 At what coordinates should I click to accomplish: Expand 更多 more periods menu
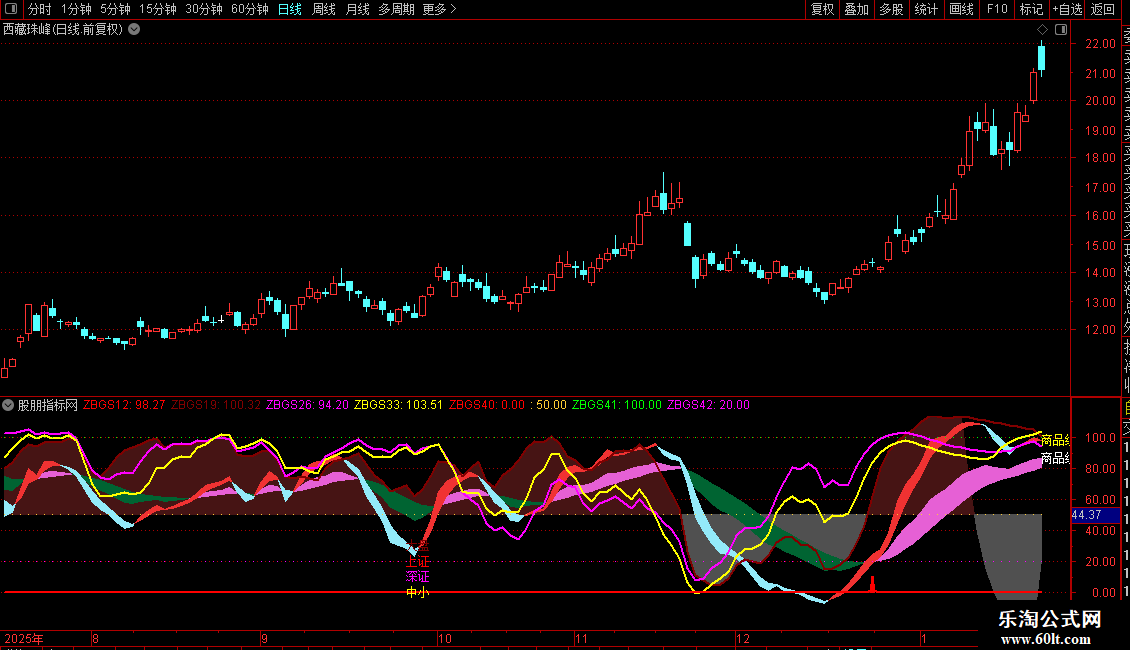point(439,10)
